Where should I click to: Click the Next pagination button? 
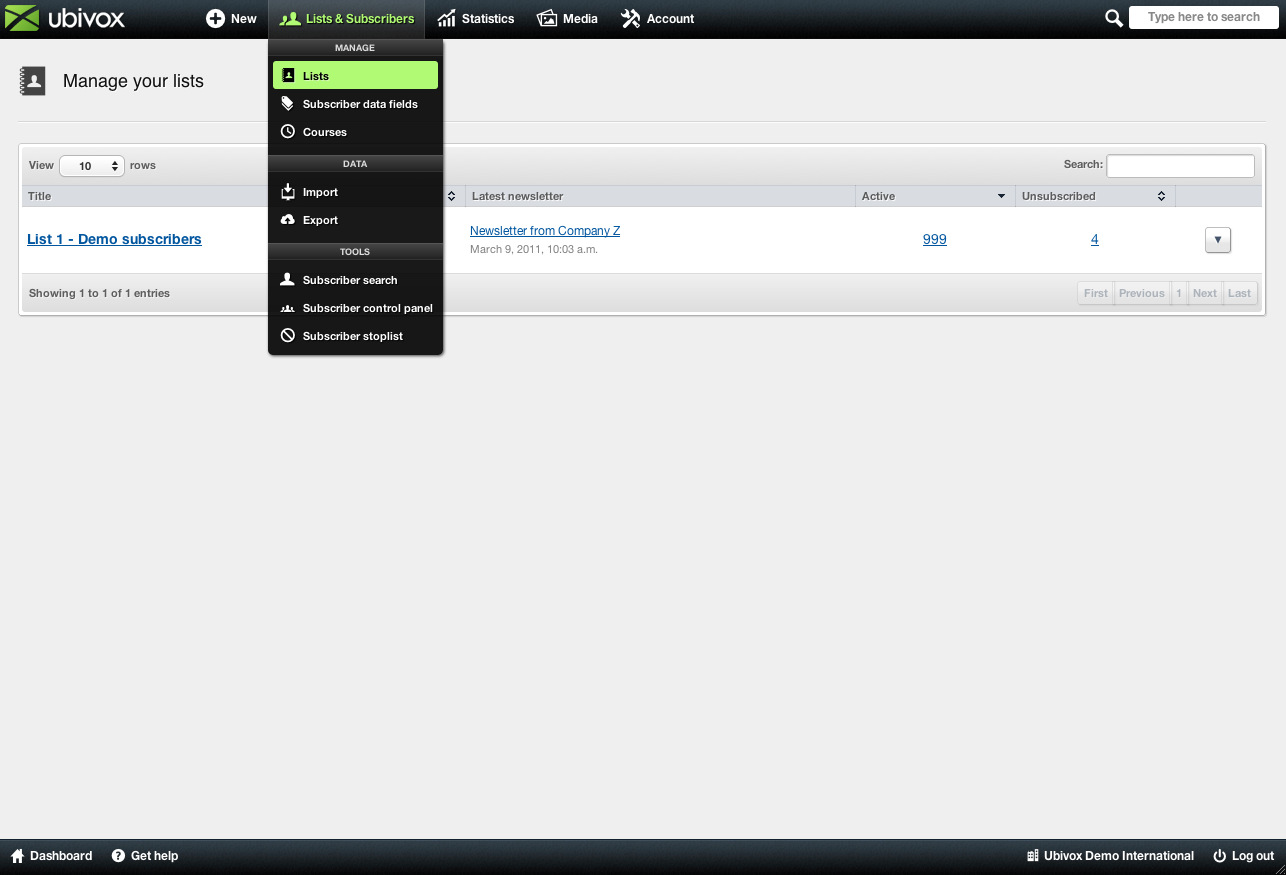[1205, 293]
